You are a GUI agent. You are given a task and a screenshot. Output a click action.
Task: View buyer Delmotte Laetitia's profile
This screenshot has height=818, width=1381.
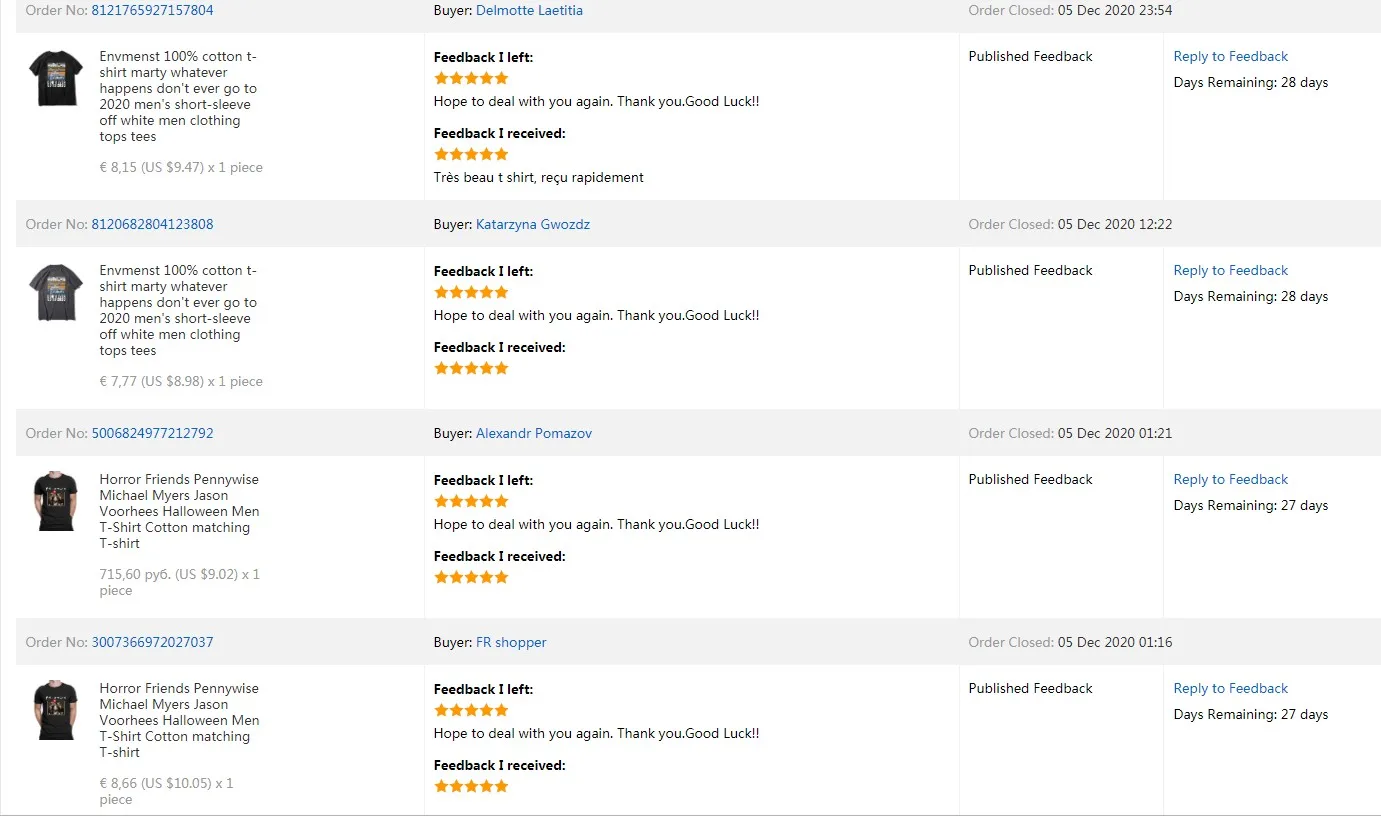(529, 10)
